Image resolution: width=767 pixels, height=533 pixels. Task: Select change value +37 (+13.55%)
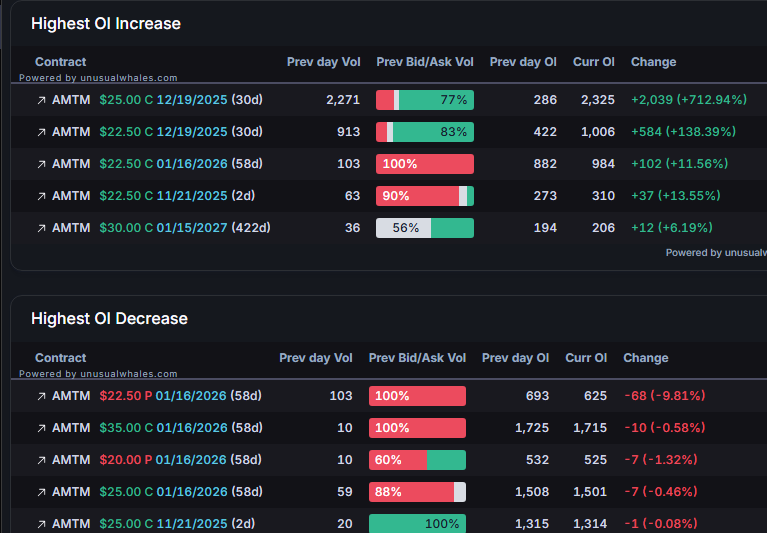pos(676,196)
